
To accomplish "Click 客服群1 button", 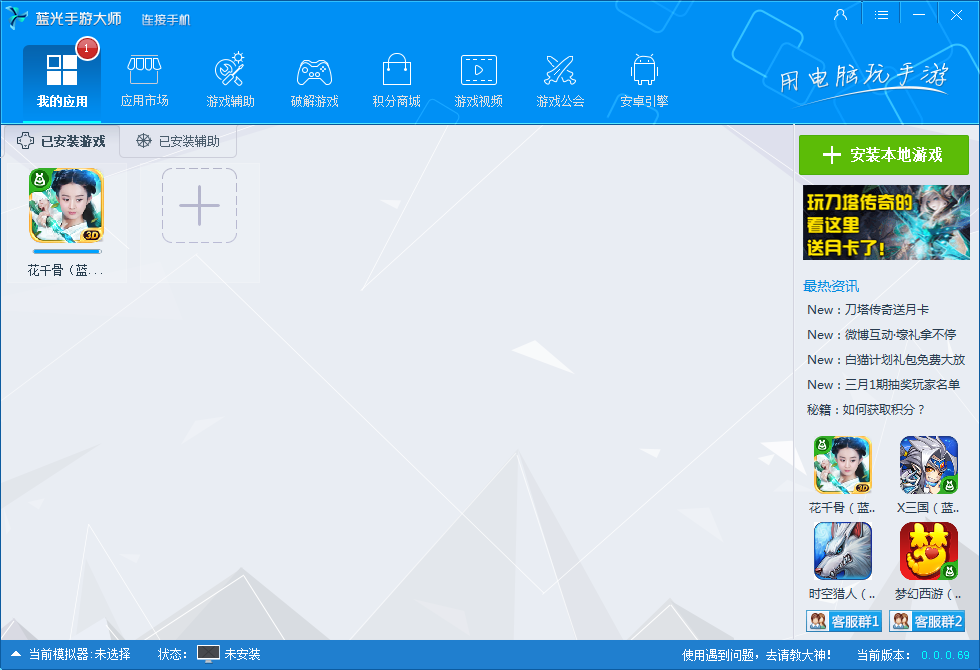I will 843,622.
